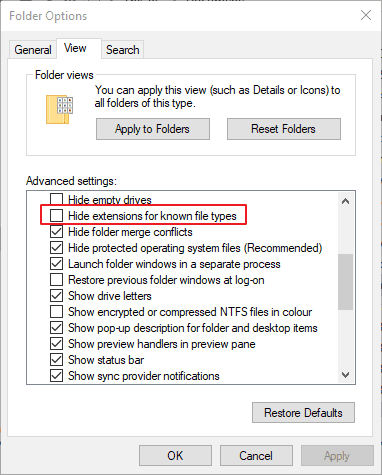Uncheck Hide protected operating system files
Screen dimensions: 382x475
pyautogui.click(x=56, y=247)
